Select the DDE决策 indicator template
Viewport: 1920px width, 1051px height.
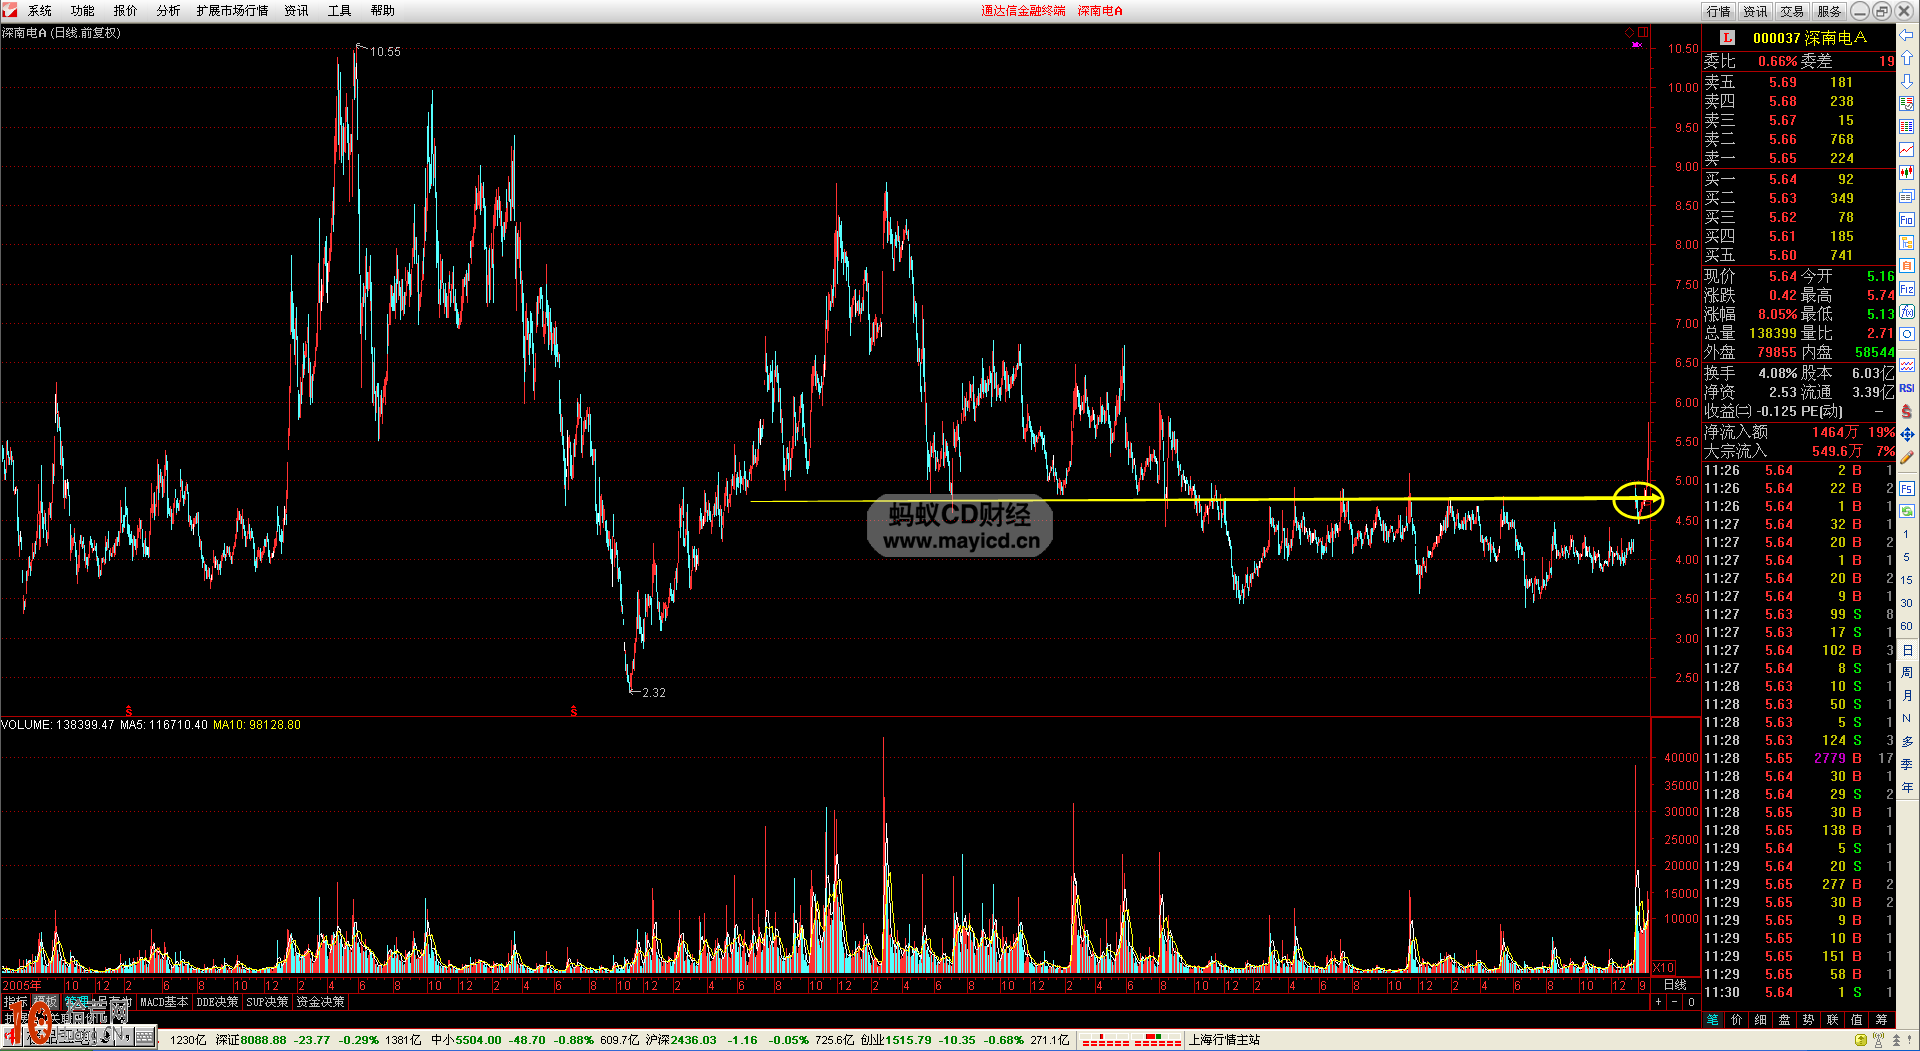pos(217,1002)
